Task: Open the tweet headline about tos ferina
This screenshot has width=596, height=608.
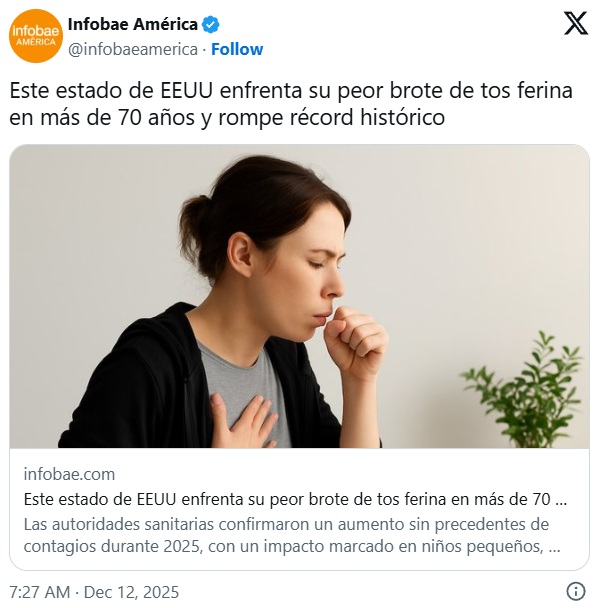Action: click(x=291, y=104)
